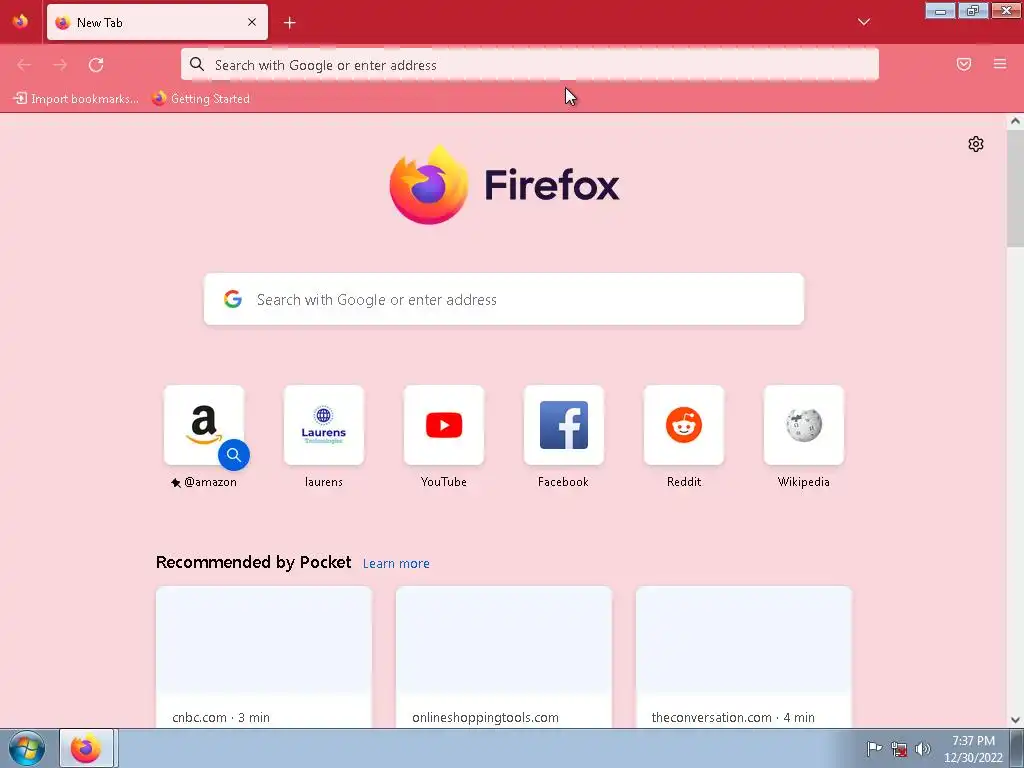
Task: Open the laurens shortcut tile
Action: 324,425
